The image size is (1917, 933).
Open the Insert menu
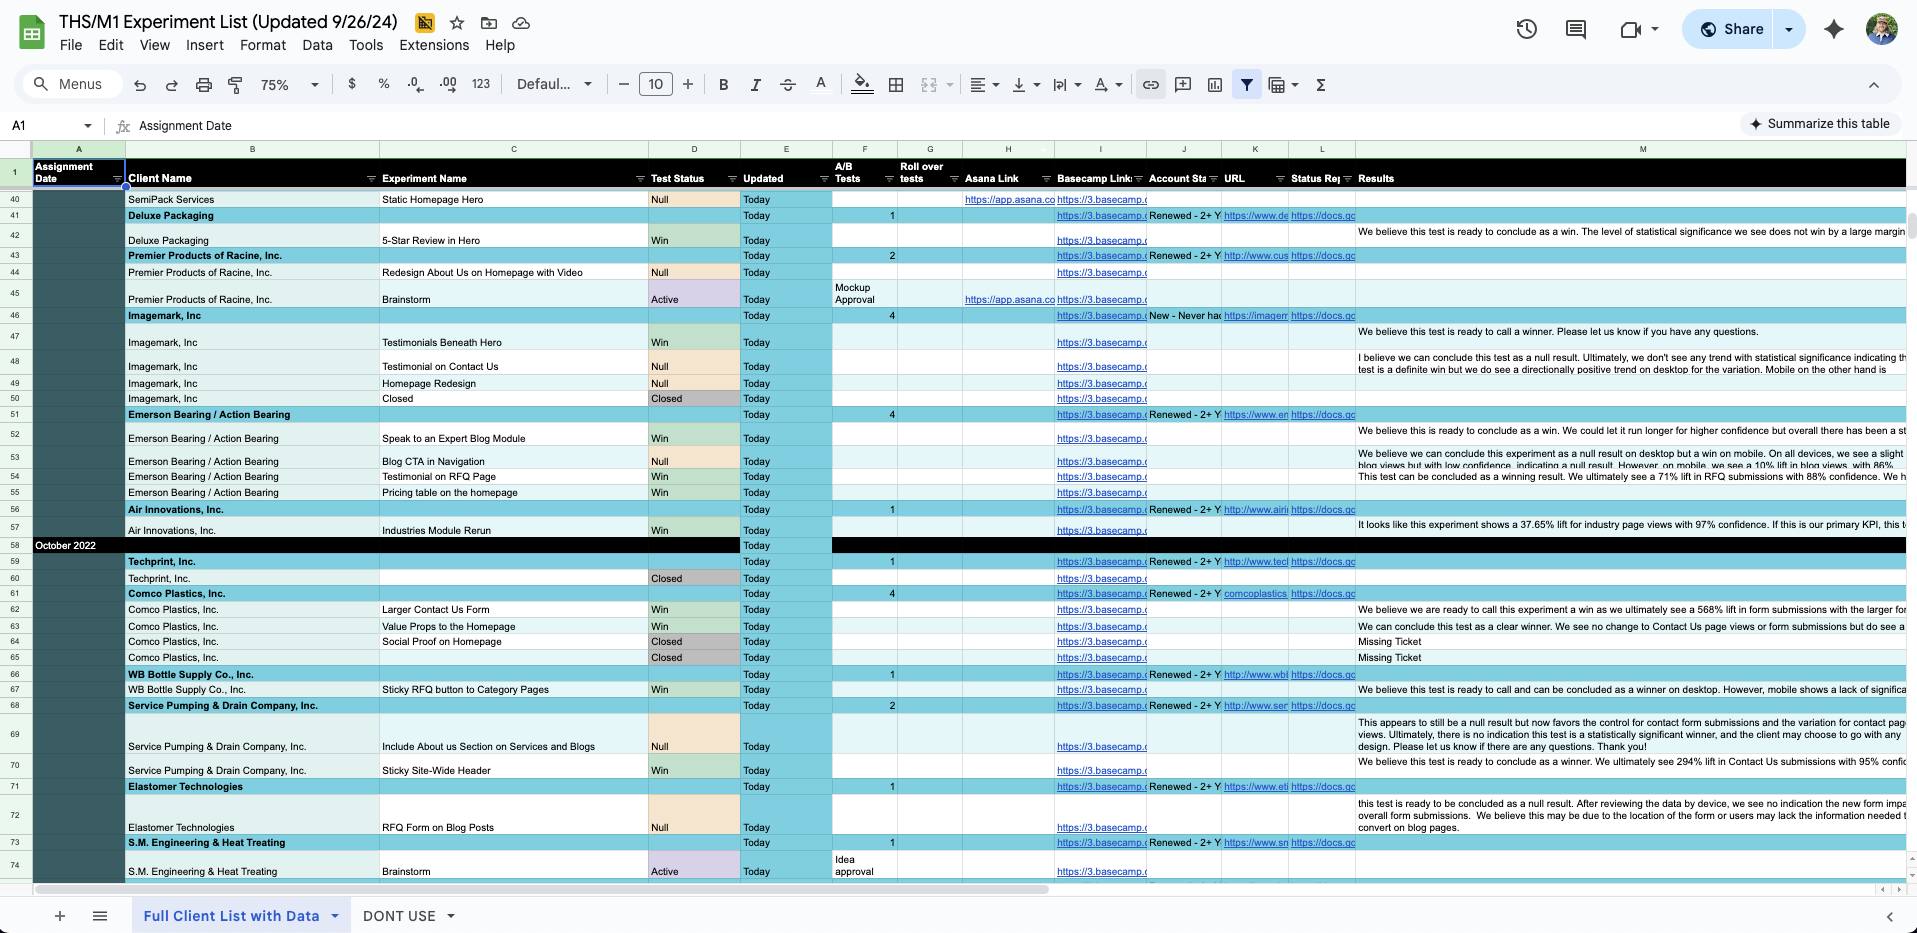point(205,45)
